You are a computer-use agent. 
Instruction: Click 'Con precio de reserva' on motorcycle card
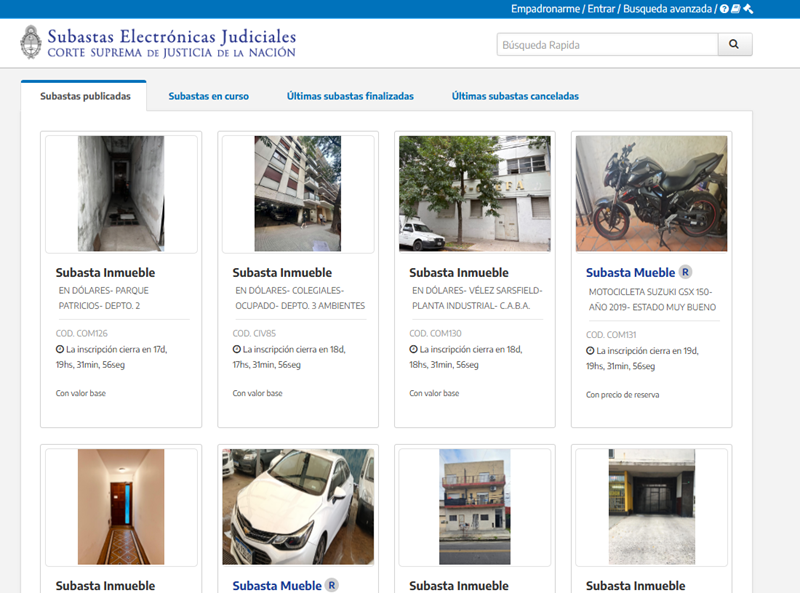tap(622, 395)
